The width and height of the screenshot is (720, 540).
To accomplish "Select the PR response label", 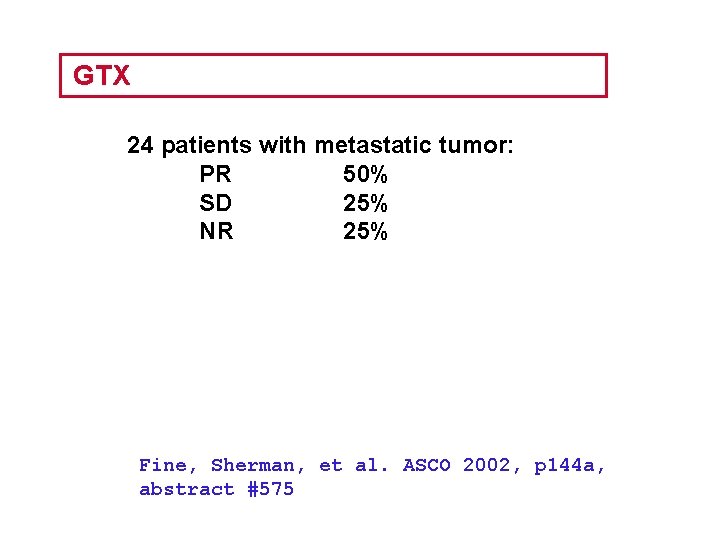I will pyautogui.click(x=216, y=175).
